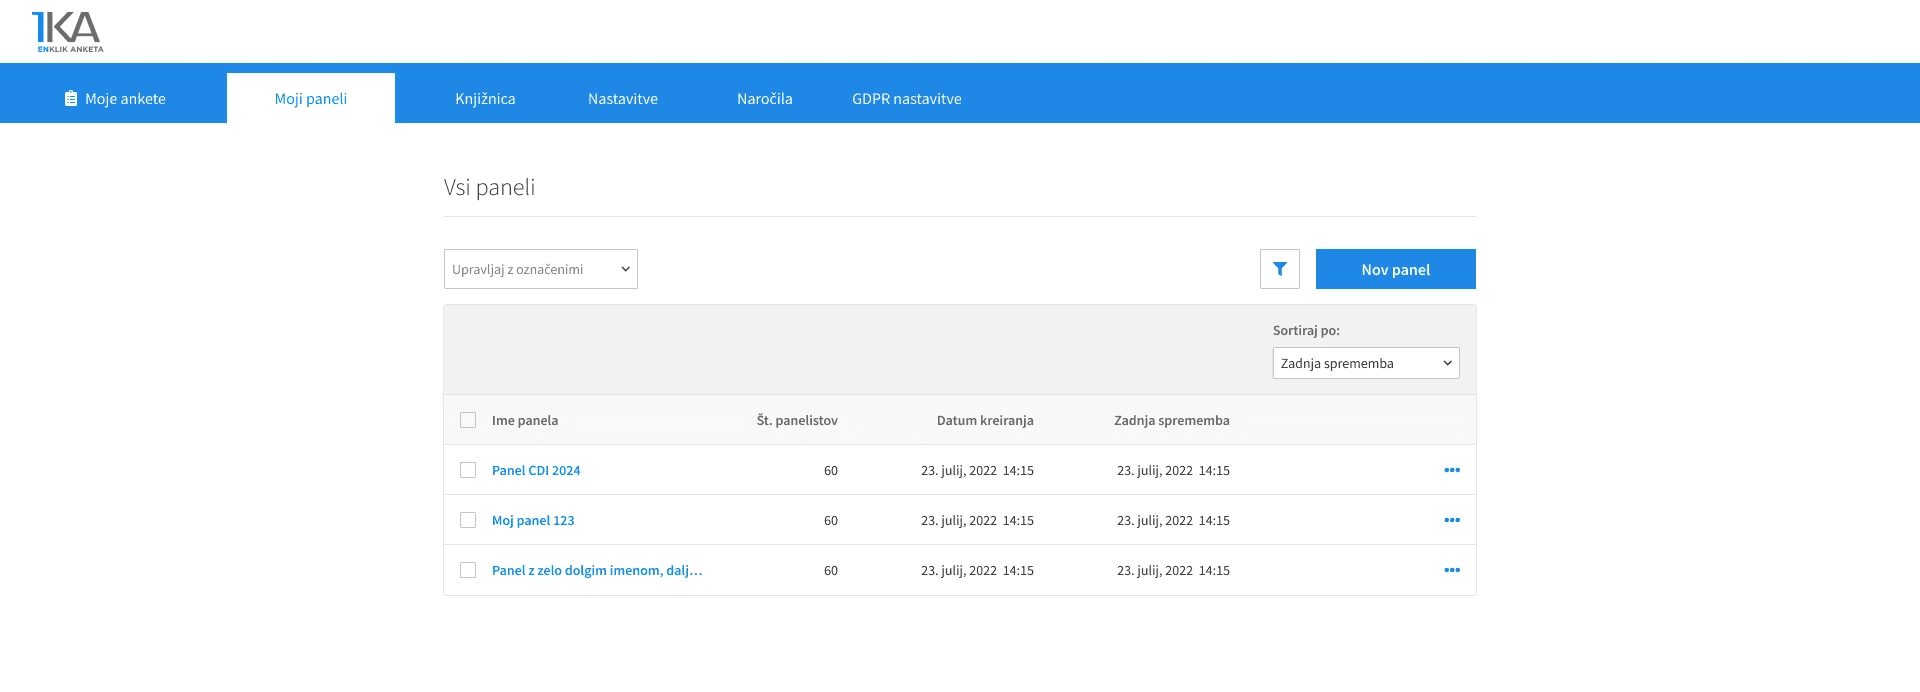Image resolution: width=1920 pixels, height=692 pixels.
Task: Click the Vsi paneli heading
Action: point(490,187)
